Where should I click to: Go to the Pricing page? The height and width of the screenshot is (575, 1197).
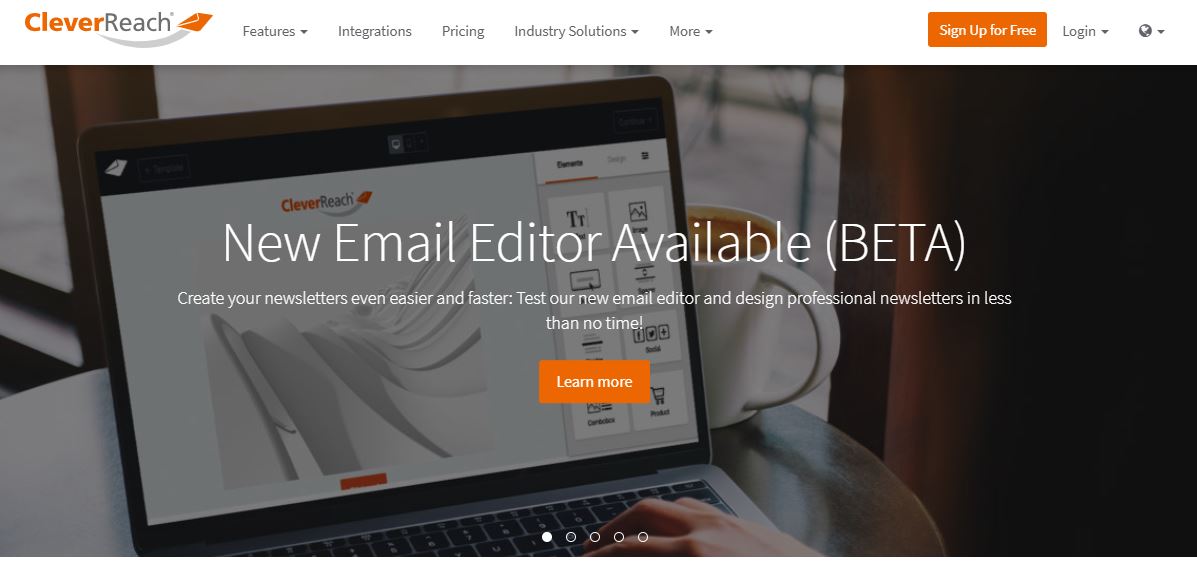click(x=463, y=31)
